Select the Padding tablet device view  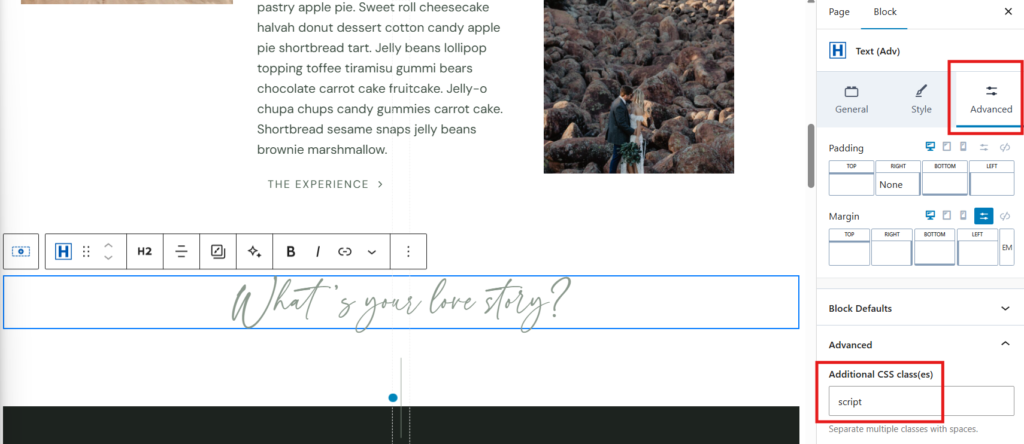[947, 147]
